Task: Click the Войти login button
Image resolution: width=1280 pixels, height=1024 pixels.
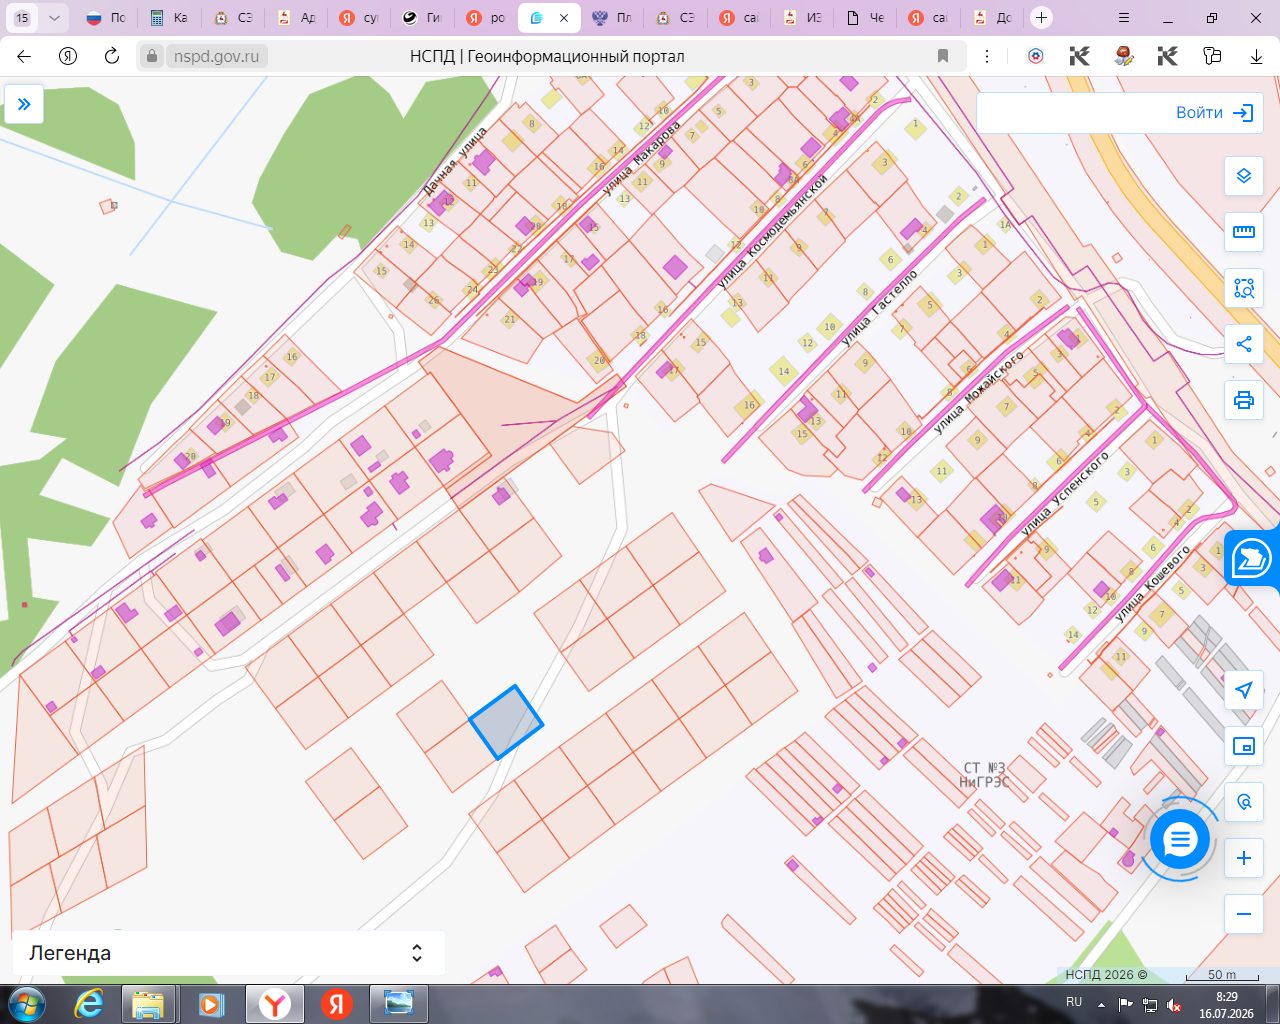Action: (x=1215, y=113)
